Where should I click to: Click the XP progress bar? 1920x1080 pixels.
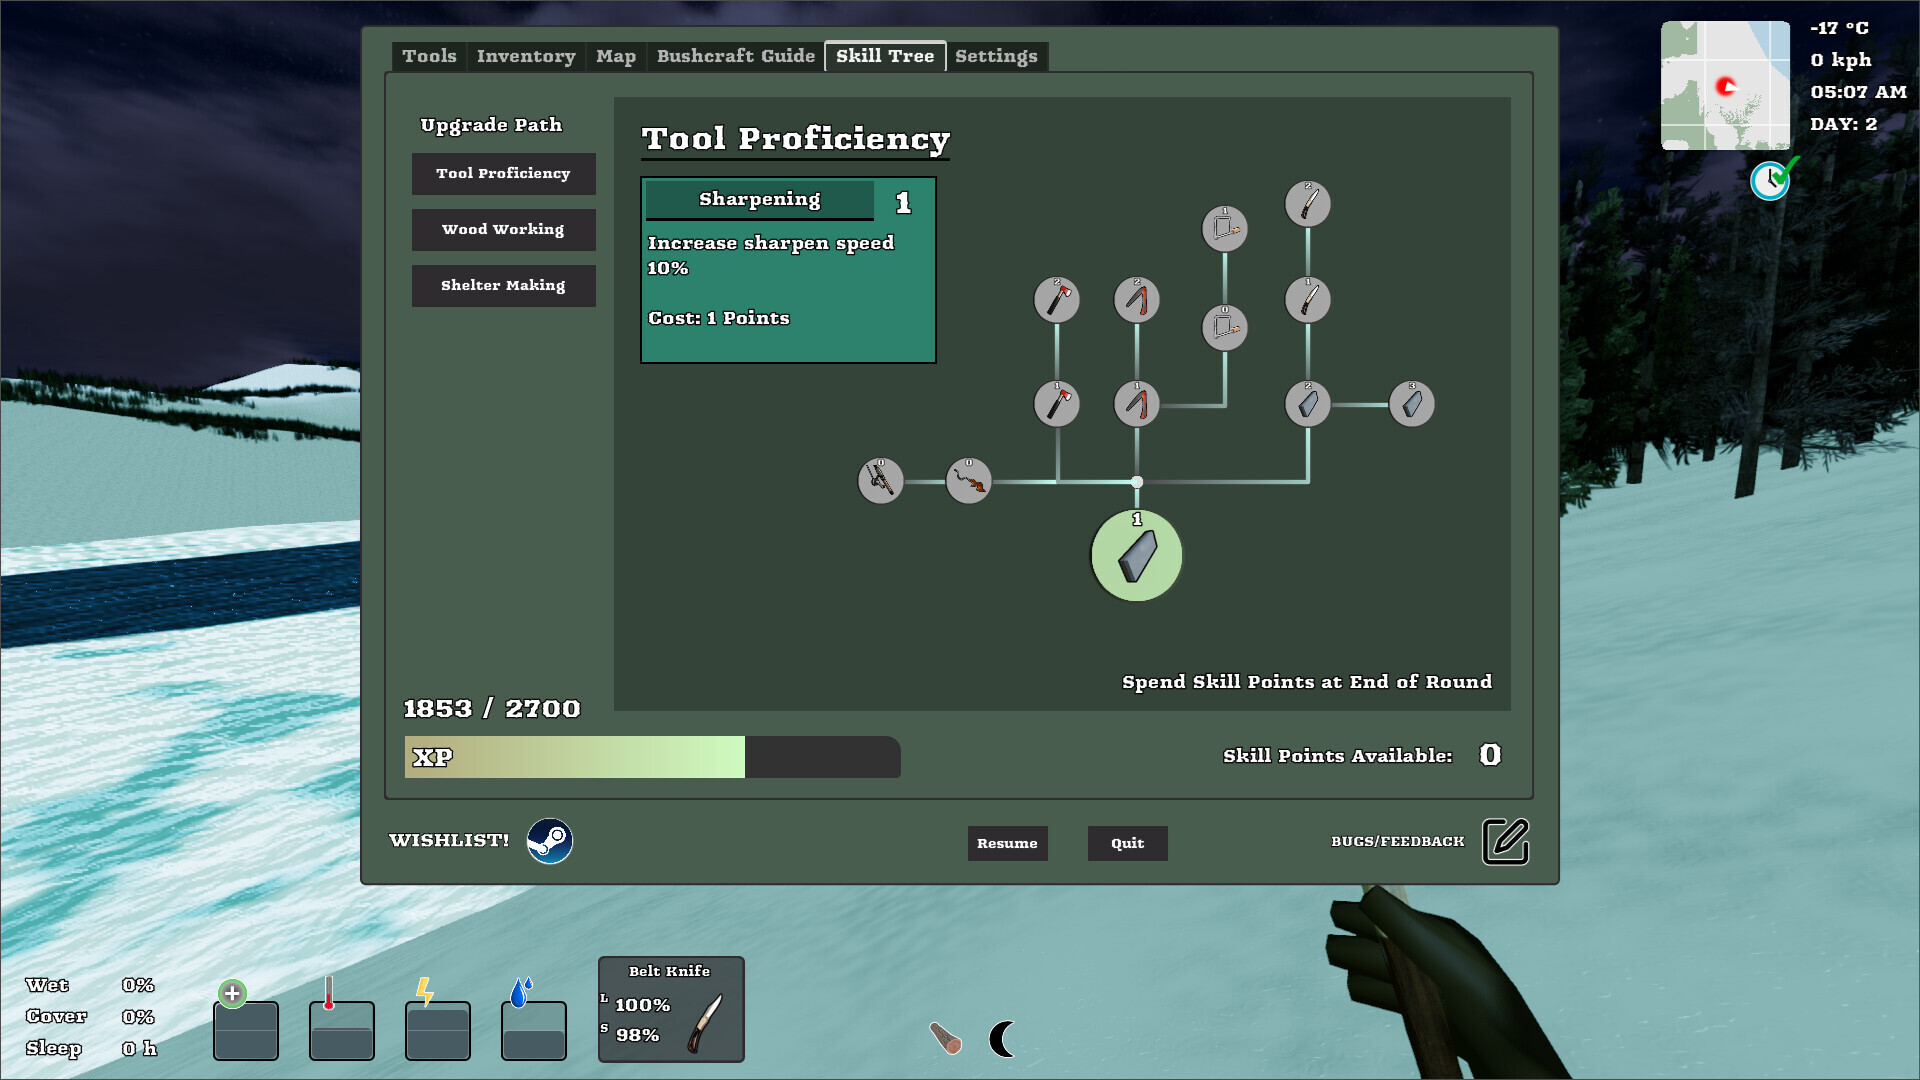pos(650,757)
